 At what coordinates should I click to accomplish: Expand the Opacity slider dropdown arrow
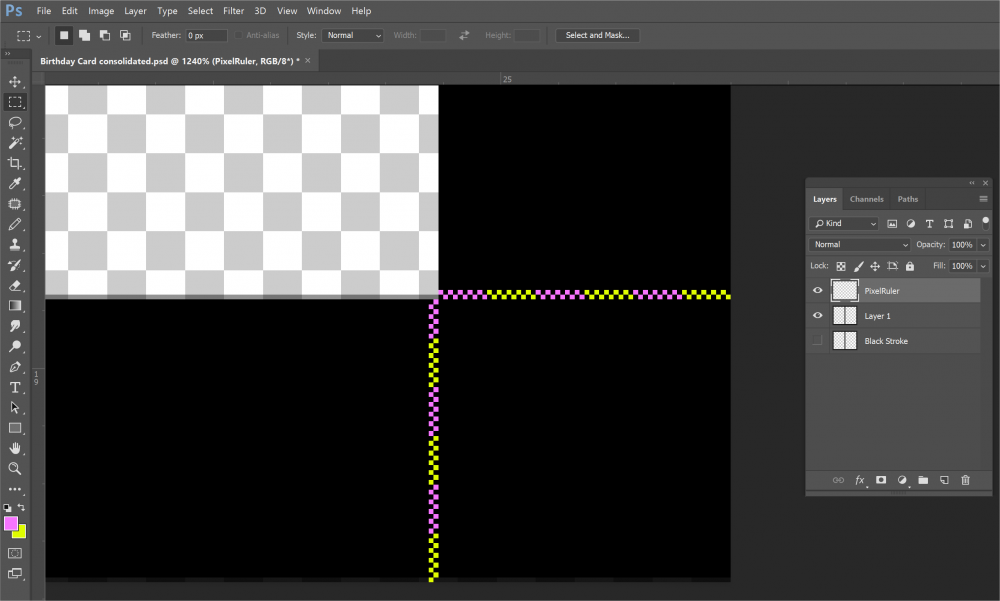click(x=983, y=245)
